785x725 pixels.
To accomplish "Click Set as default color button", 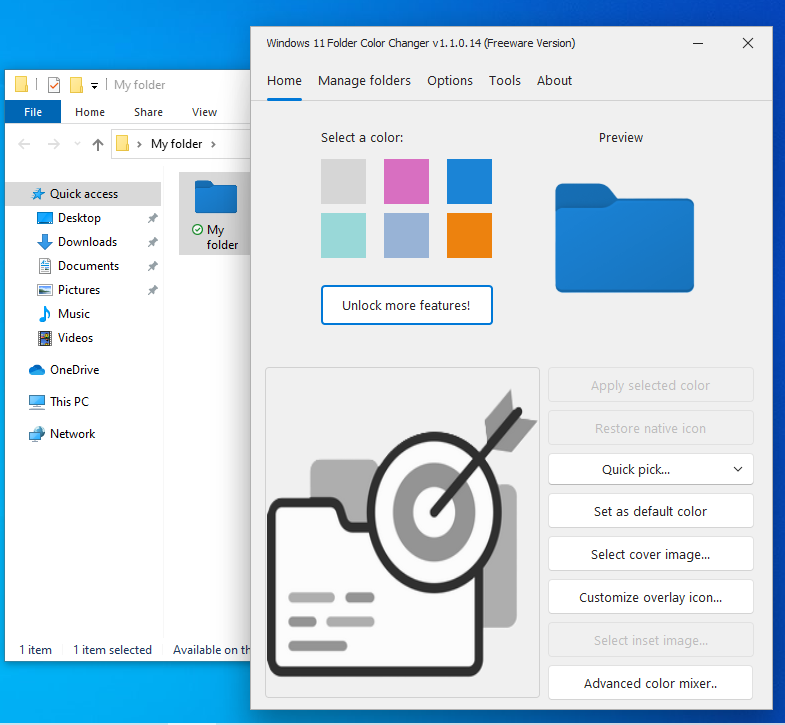I will 650,511.
